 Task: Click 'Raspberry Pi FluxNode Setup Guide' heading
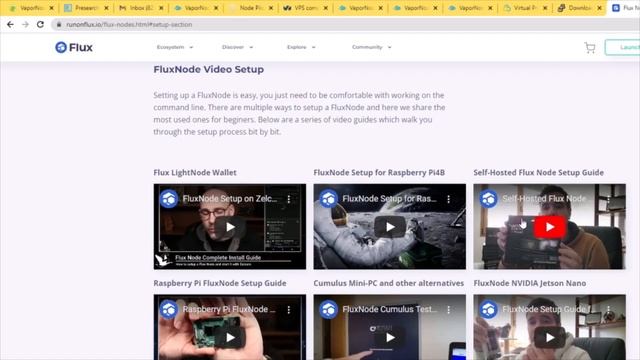(x=220, y=283)
